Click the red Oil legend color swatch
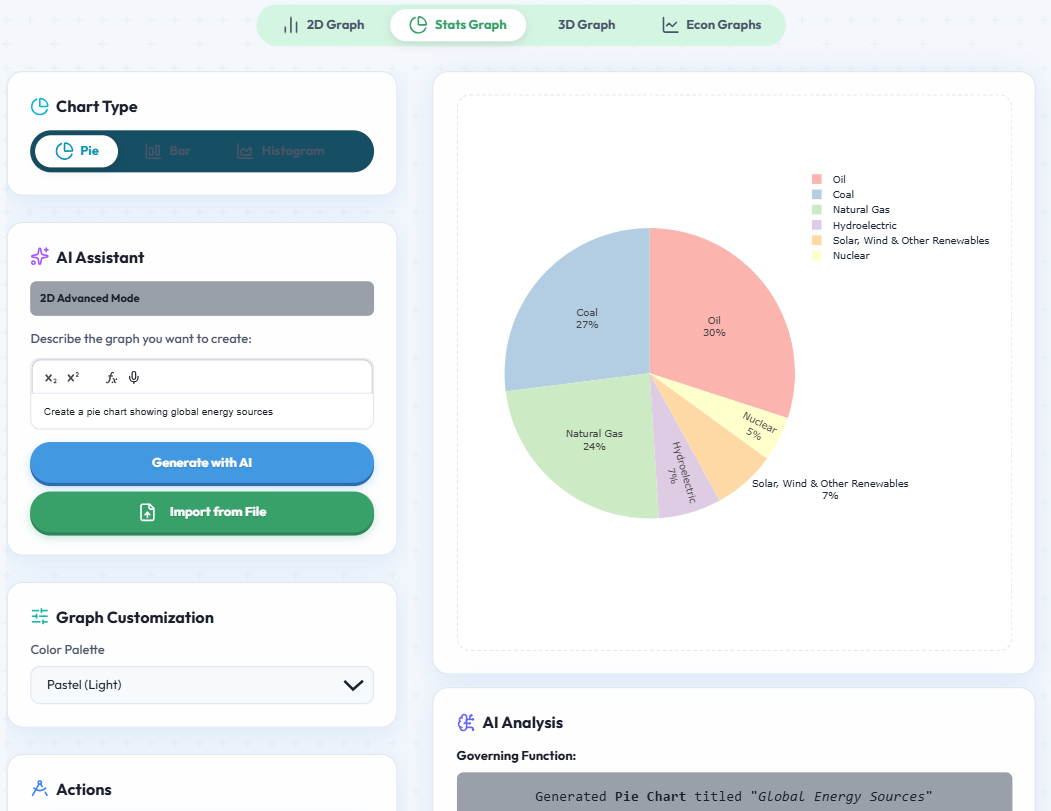Viewport: 1051px width, 811px height. pyautogui.click(x=818, y=179)
